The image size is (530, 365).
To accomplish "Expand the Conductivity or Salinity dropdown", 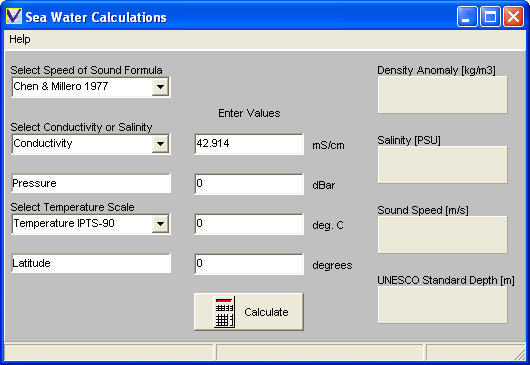I will click(x=160, y=144).
